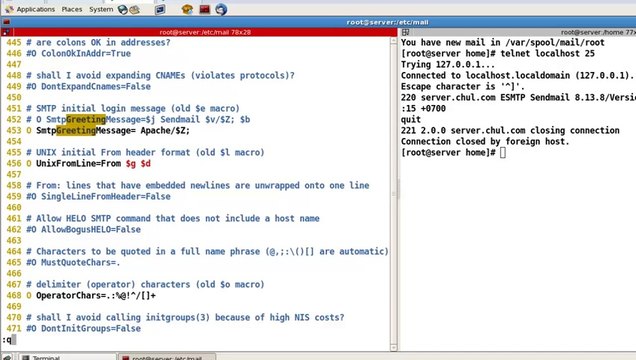Launch the email client panel icon
The image size is (636, 360).
tap(134, 9)
